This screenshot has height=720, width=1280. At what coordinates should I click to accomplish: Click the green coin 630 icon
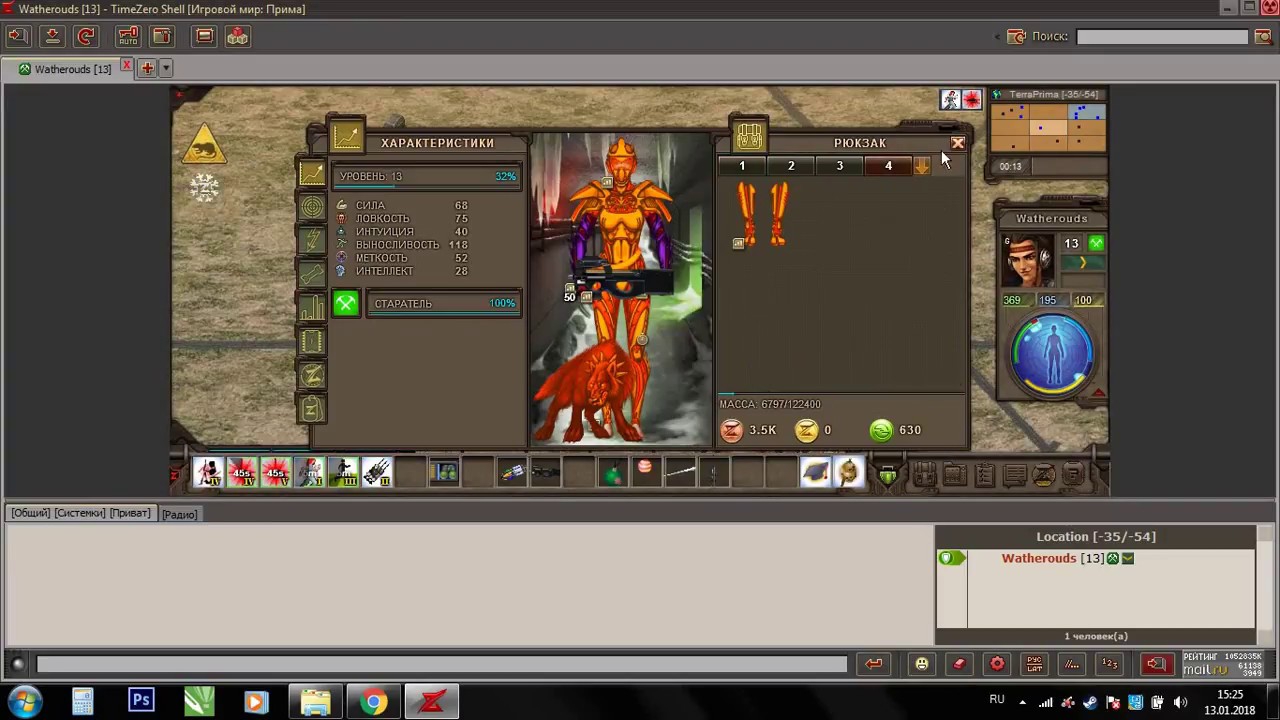[x=881, y=430]
